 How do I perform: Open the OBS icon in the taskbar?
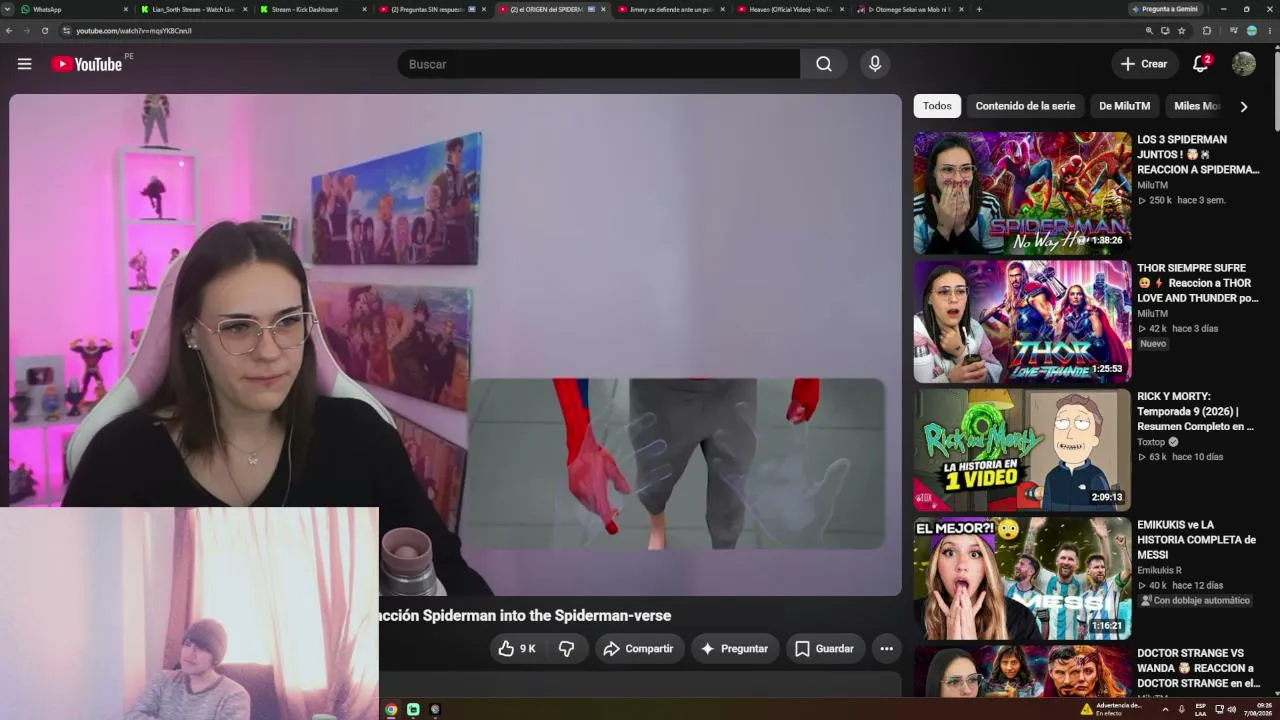[435, 710]
